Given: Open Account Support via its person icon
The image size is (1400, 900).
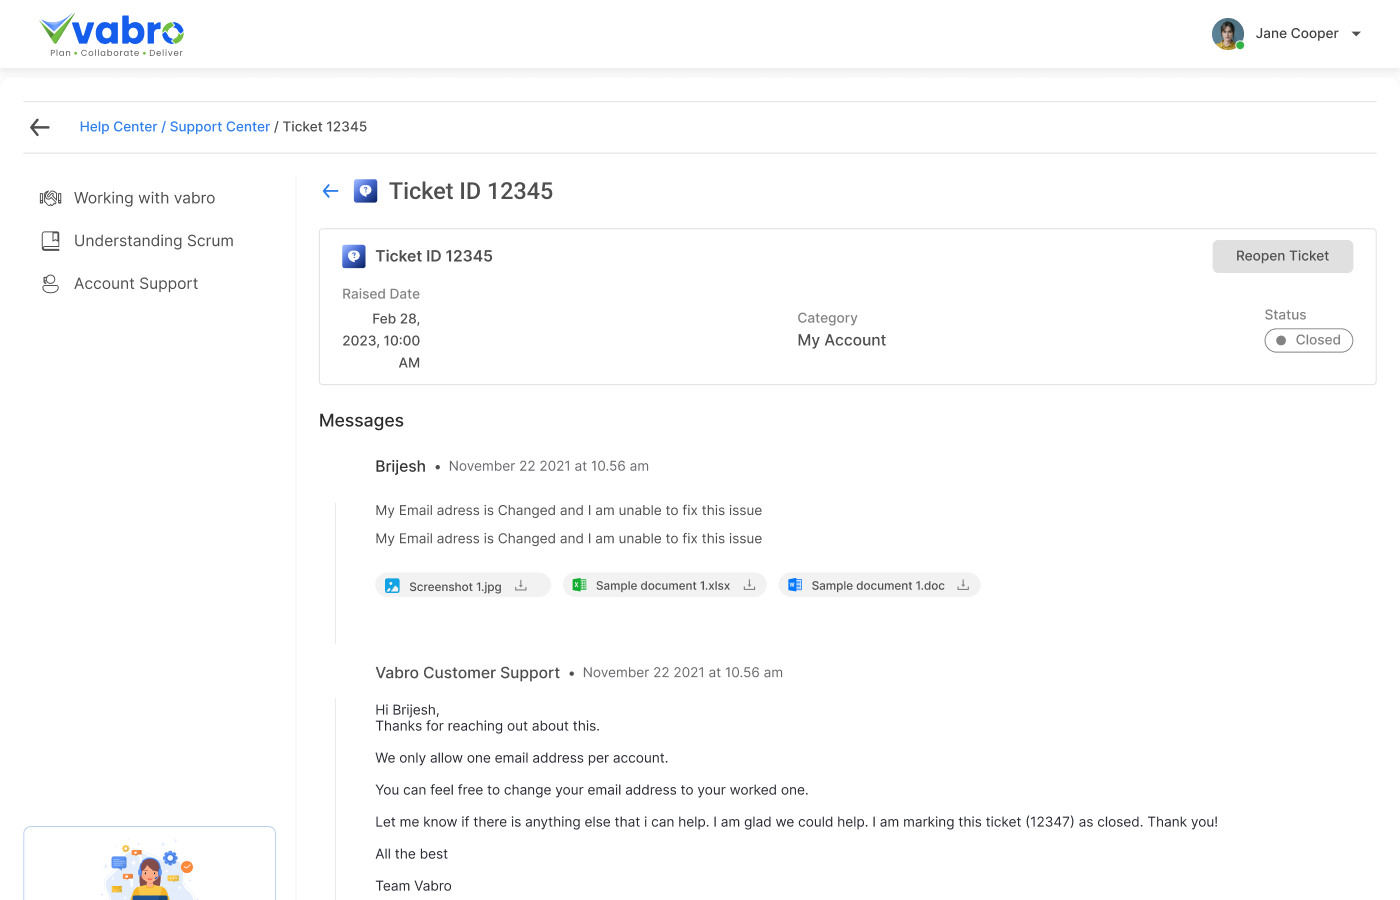Looking at the screenshot, I should click(x=50, y=283).
